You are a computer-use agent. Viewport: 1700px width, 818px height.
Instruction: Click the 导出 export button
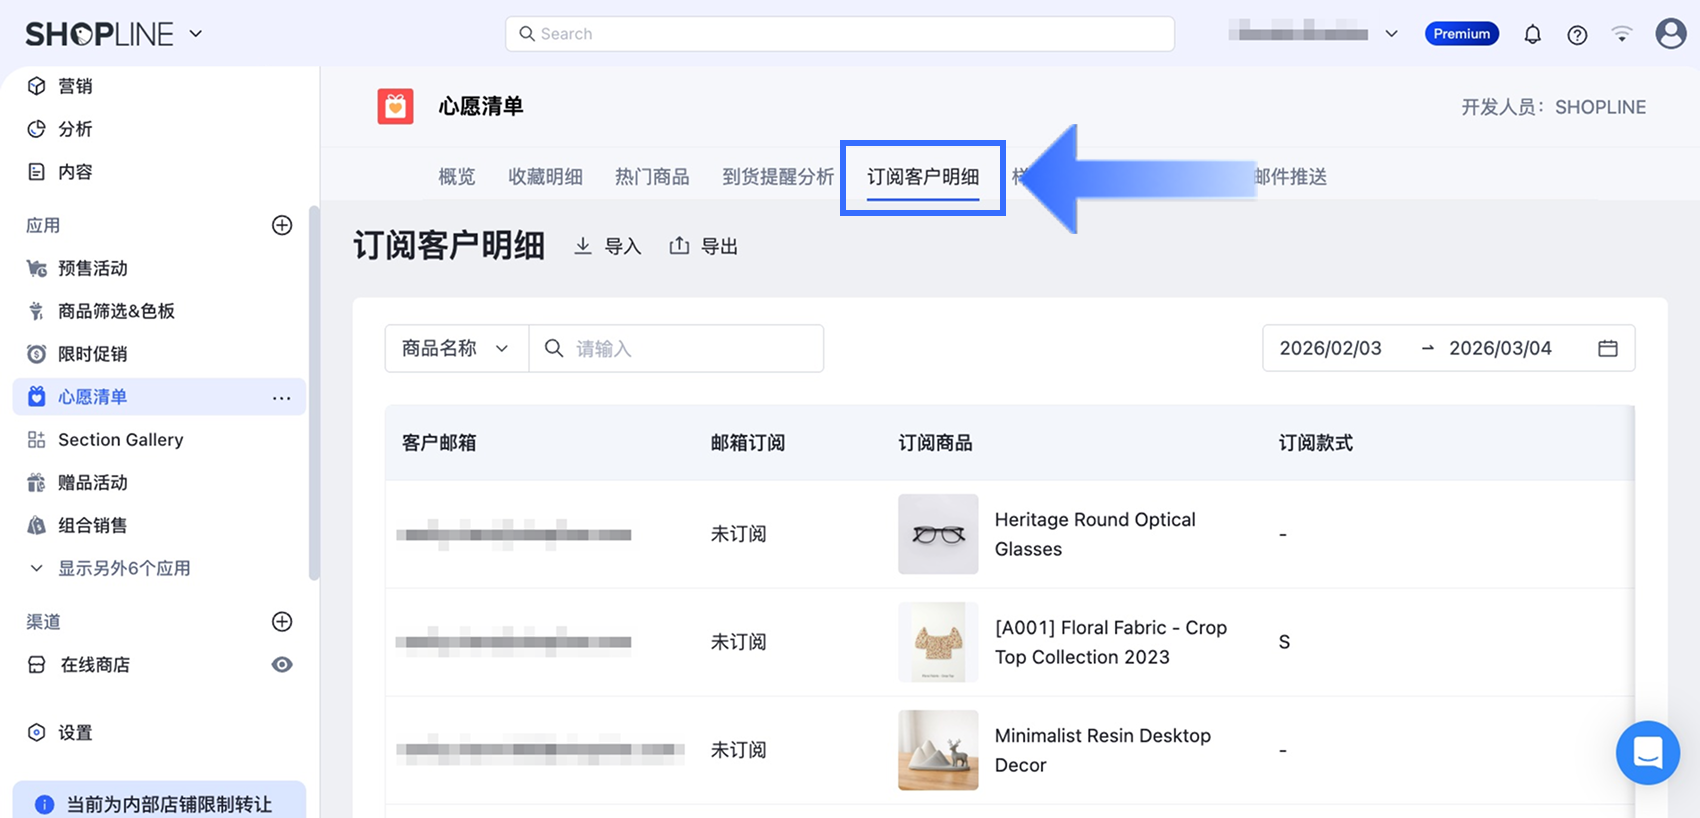(704, 246)
